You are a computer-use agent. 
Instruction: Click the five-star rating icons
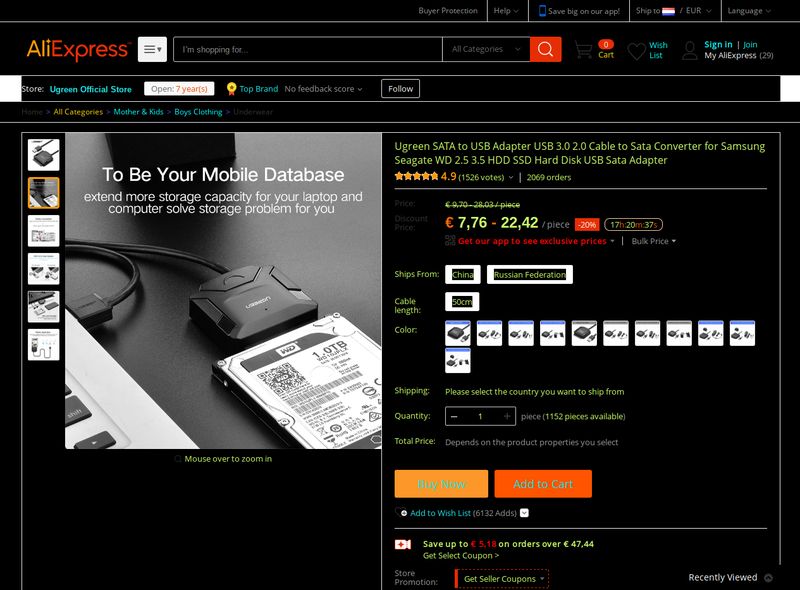pos(416,177)
